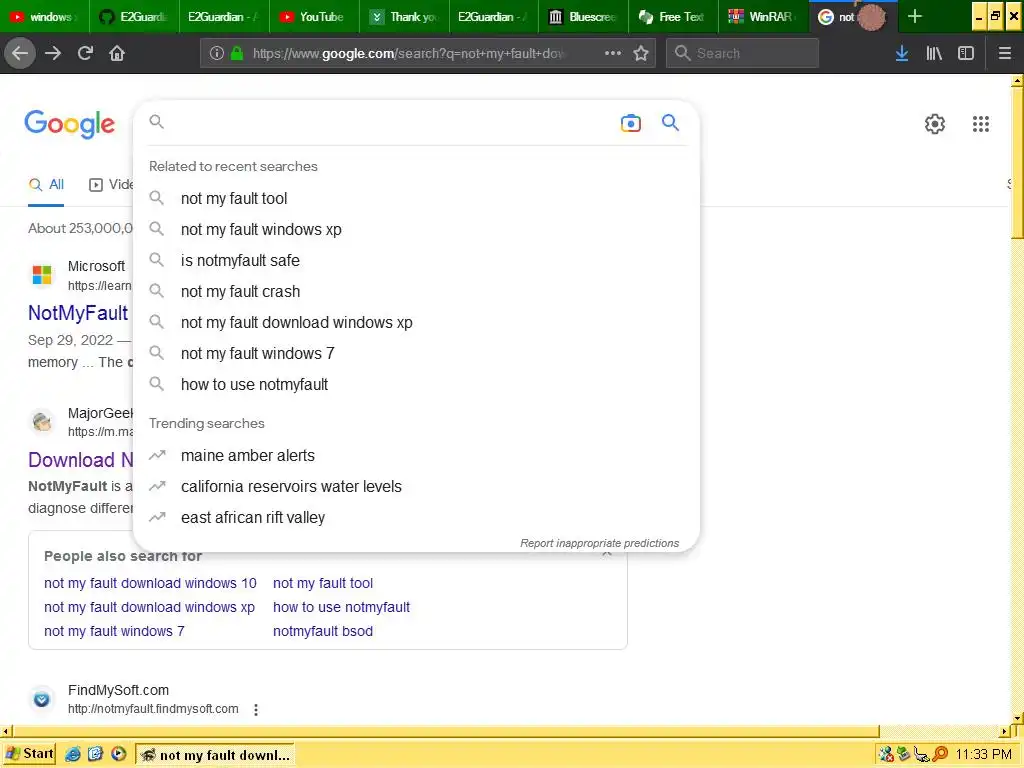Open a new tab with plus
The image size is (1024, 768).
915,16
